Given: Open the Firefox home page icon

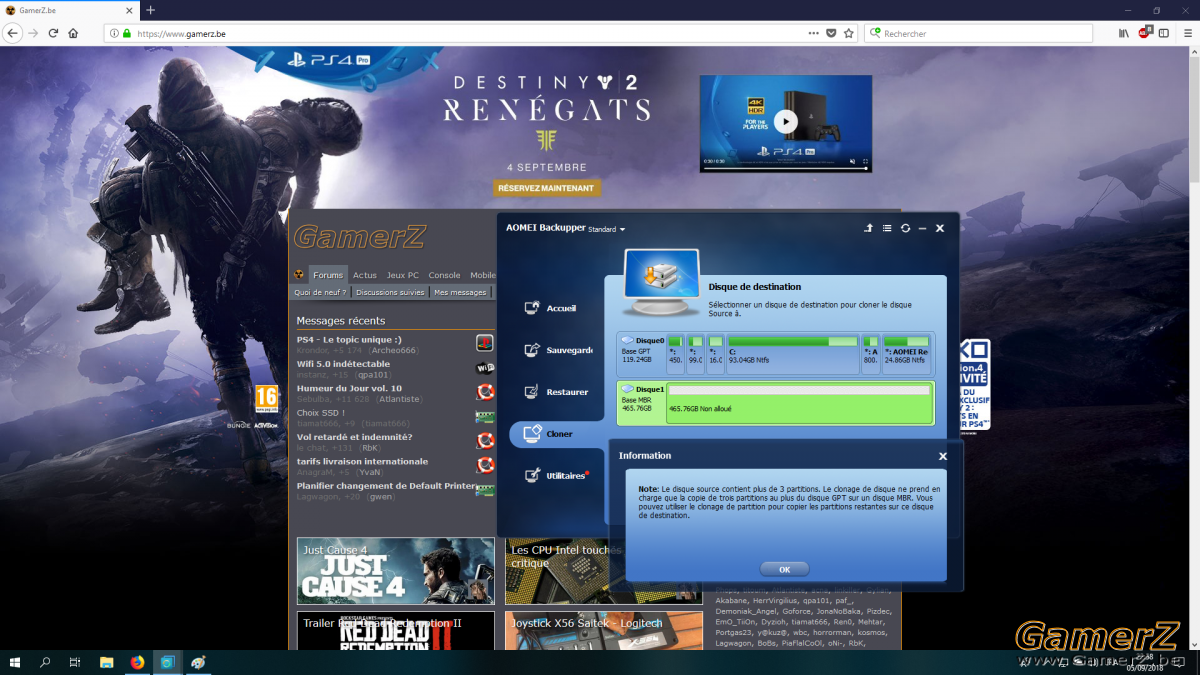Looking at the screenshot, I should click(73, 33).
